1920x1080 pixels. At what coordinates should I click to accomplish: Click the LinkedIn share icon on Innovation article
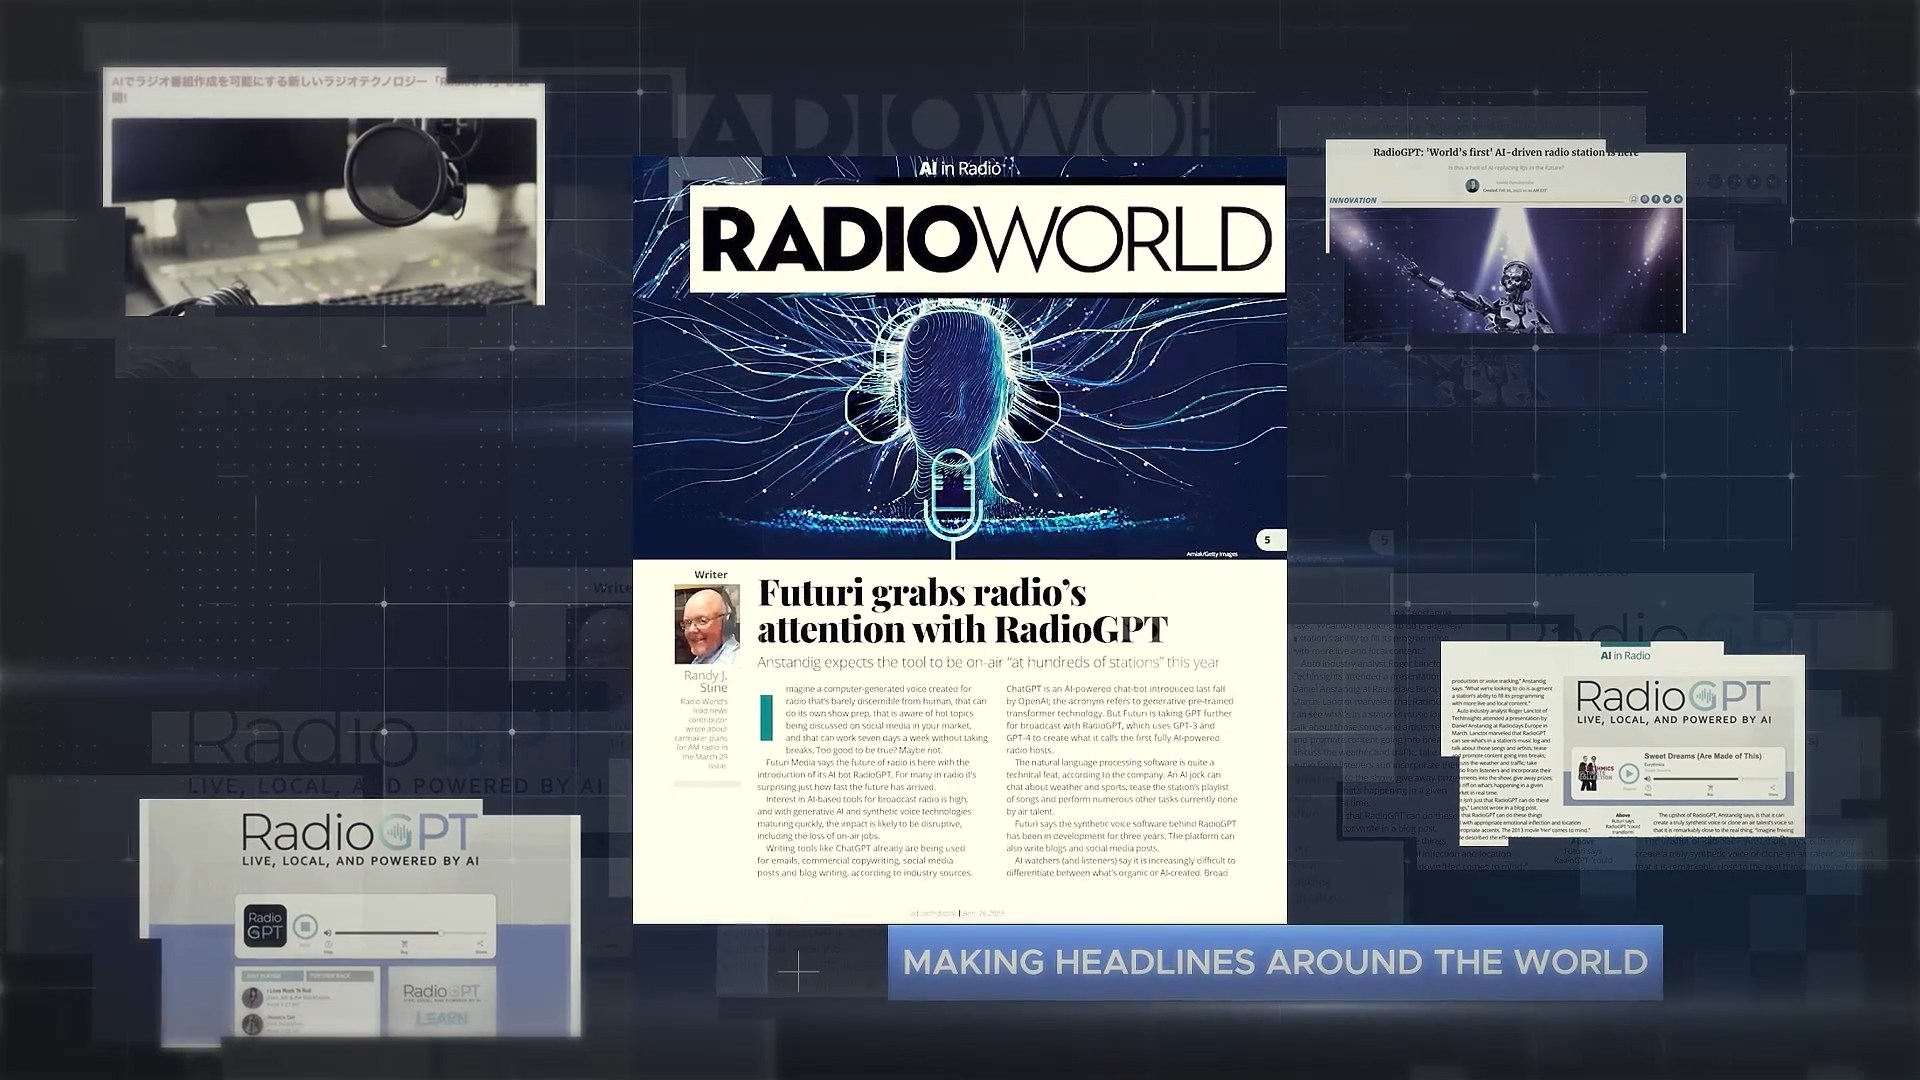click(1678, 199)
